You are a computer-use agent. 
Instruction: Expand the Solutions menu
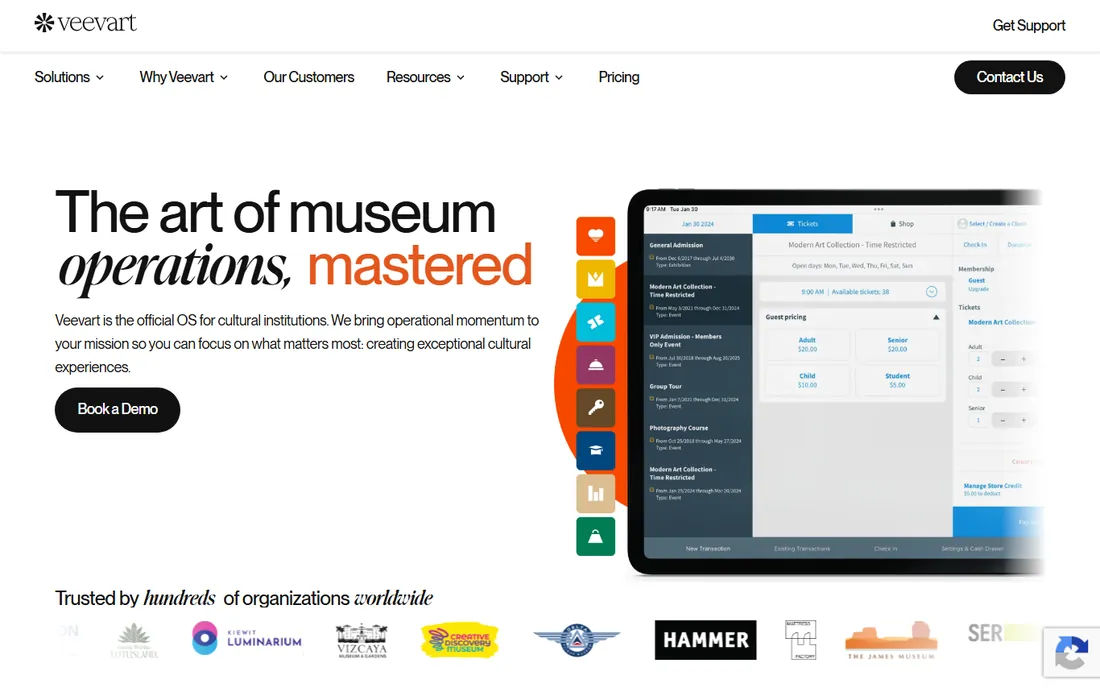(69, 77)
